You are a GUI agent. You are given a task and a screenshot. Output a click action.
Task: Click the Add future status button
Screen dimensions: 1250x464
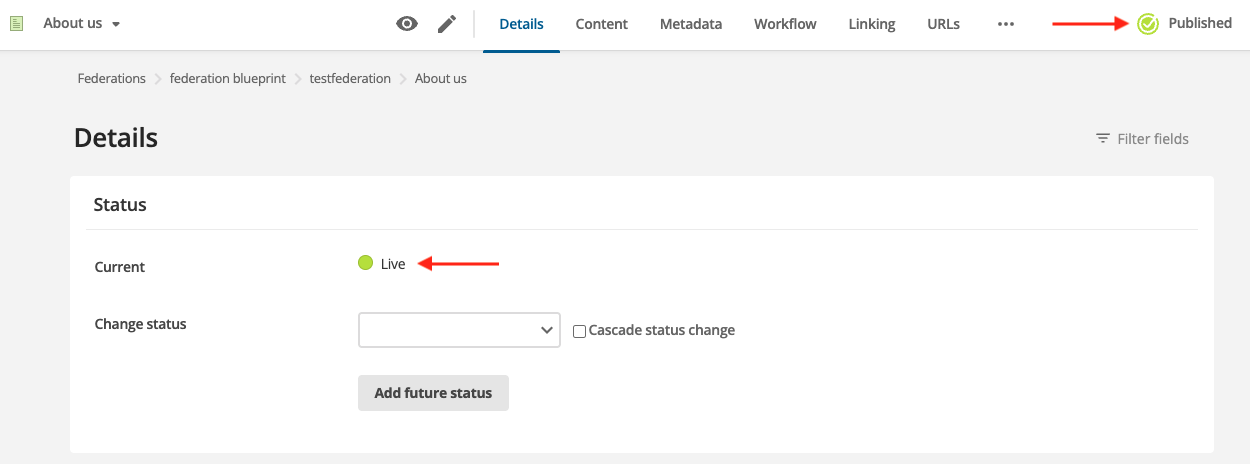point(433,393)
